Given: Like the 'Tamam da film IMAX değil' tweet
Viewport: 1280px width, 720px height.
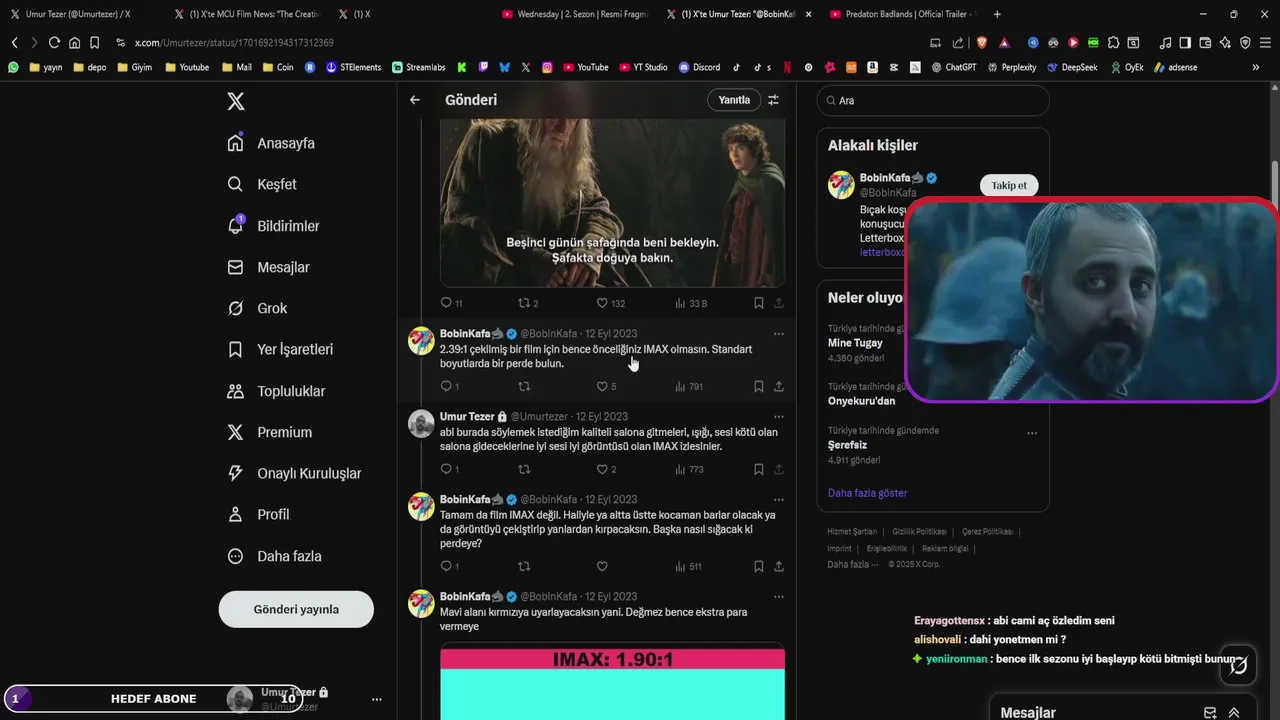Looking at the screenshot, I should [x=602, y=566].
